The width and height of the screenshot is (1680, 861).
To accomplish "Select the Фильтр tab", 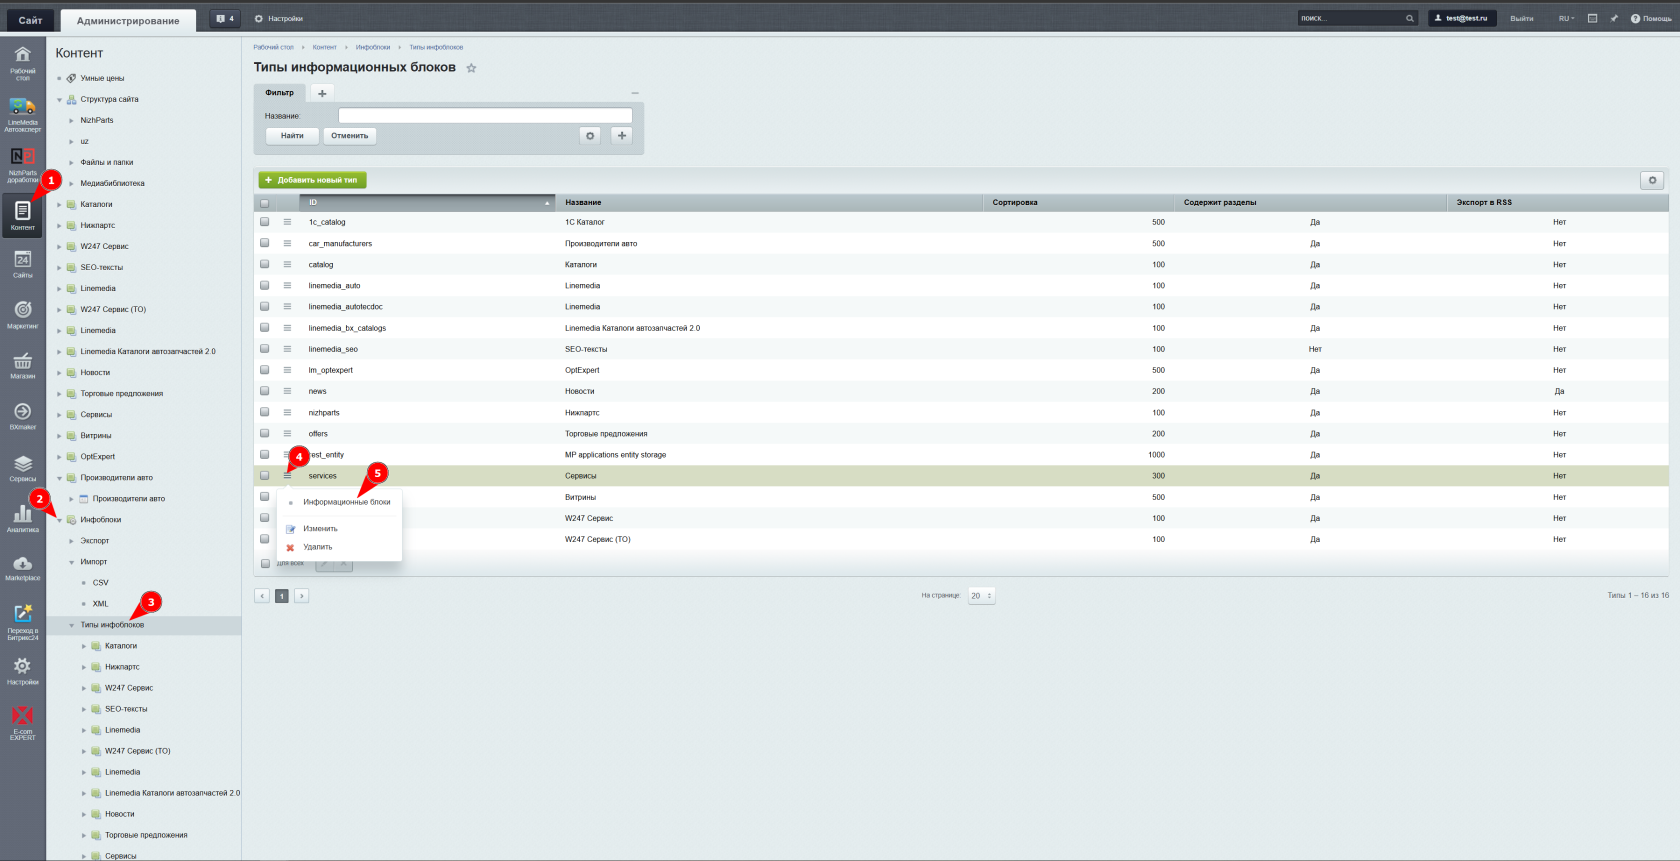I will pos(280,92).
